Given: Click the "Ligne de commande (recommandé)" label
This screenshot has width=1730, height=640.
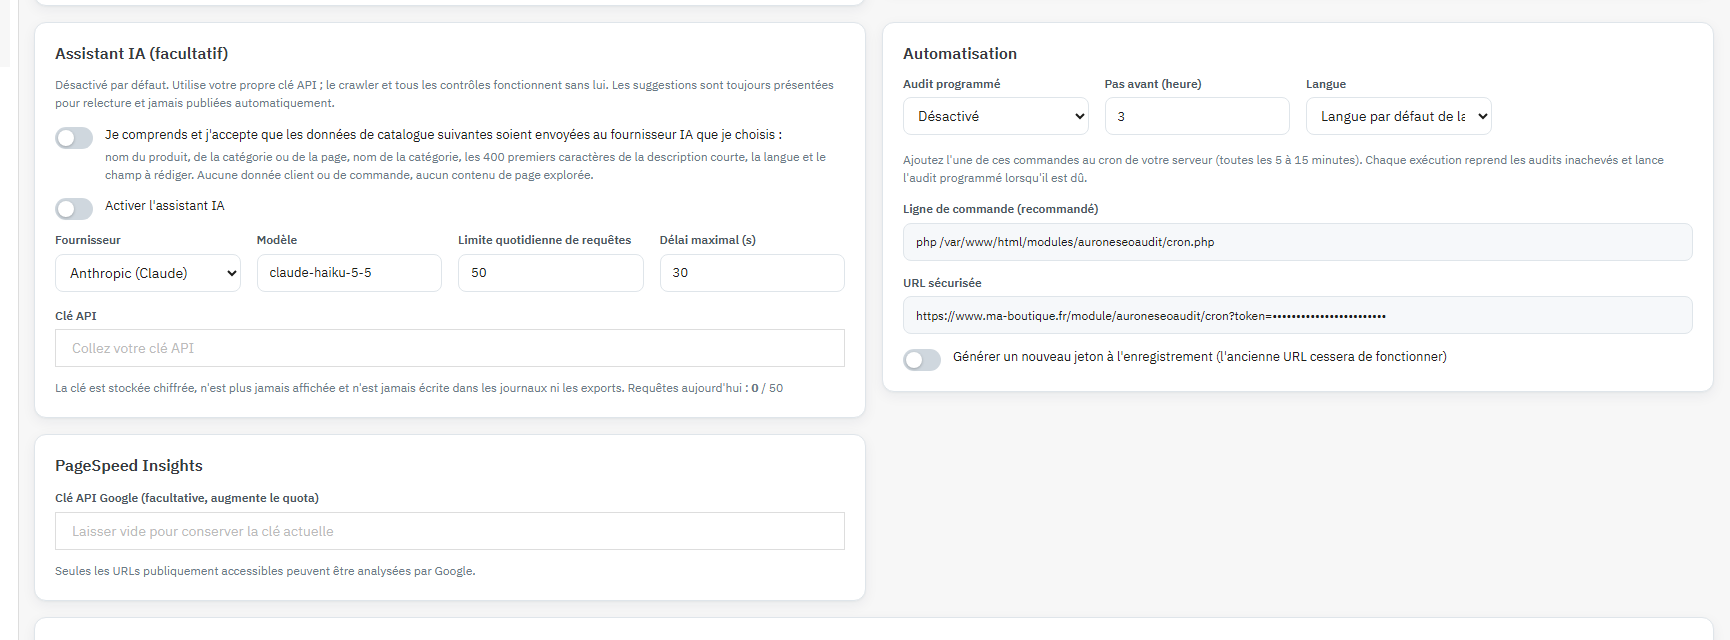Looking at the screenshot, I should pyautogui.click(x=1000, y=209).
